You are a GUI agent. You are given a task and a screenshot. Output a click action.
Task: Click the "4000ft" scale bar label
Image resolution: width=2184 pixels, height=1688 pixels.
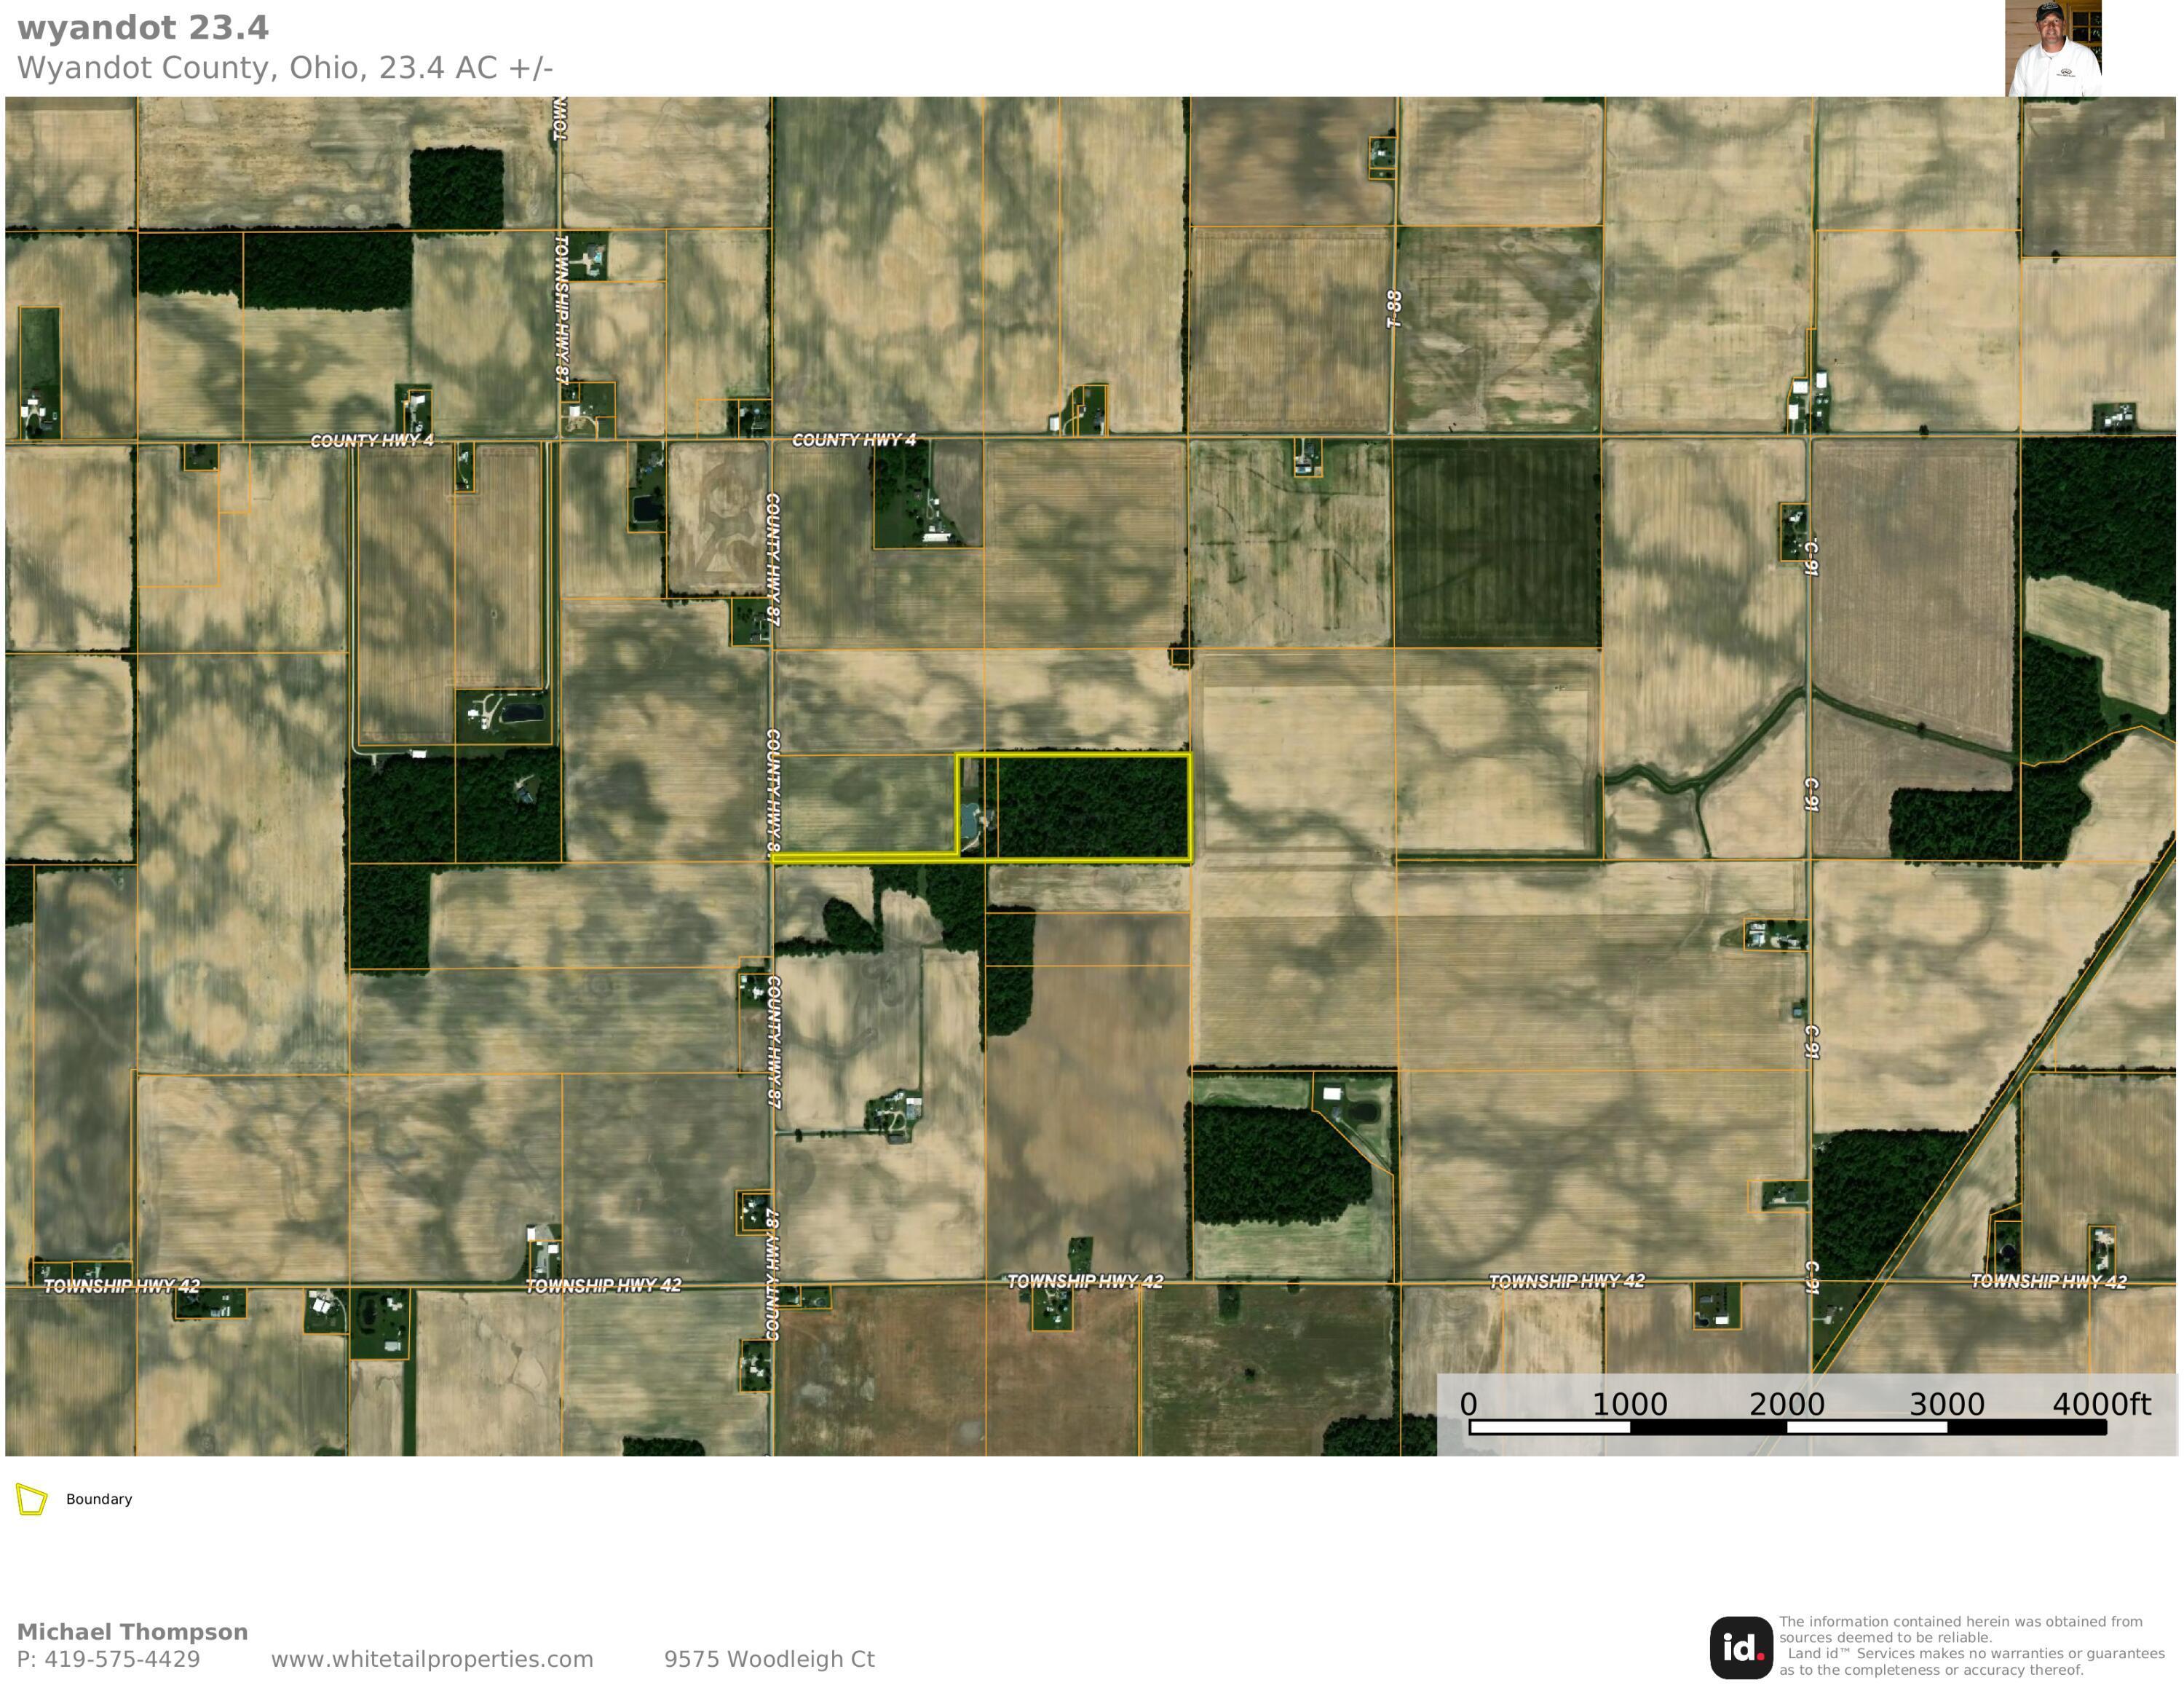[2101, 1404]
